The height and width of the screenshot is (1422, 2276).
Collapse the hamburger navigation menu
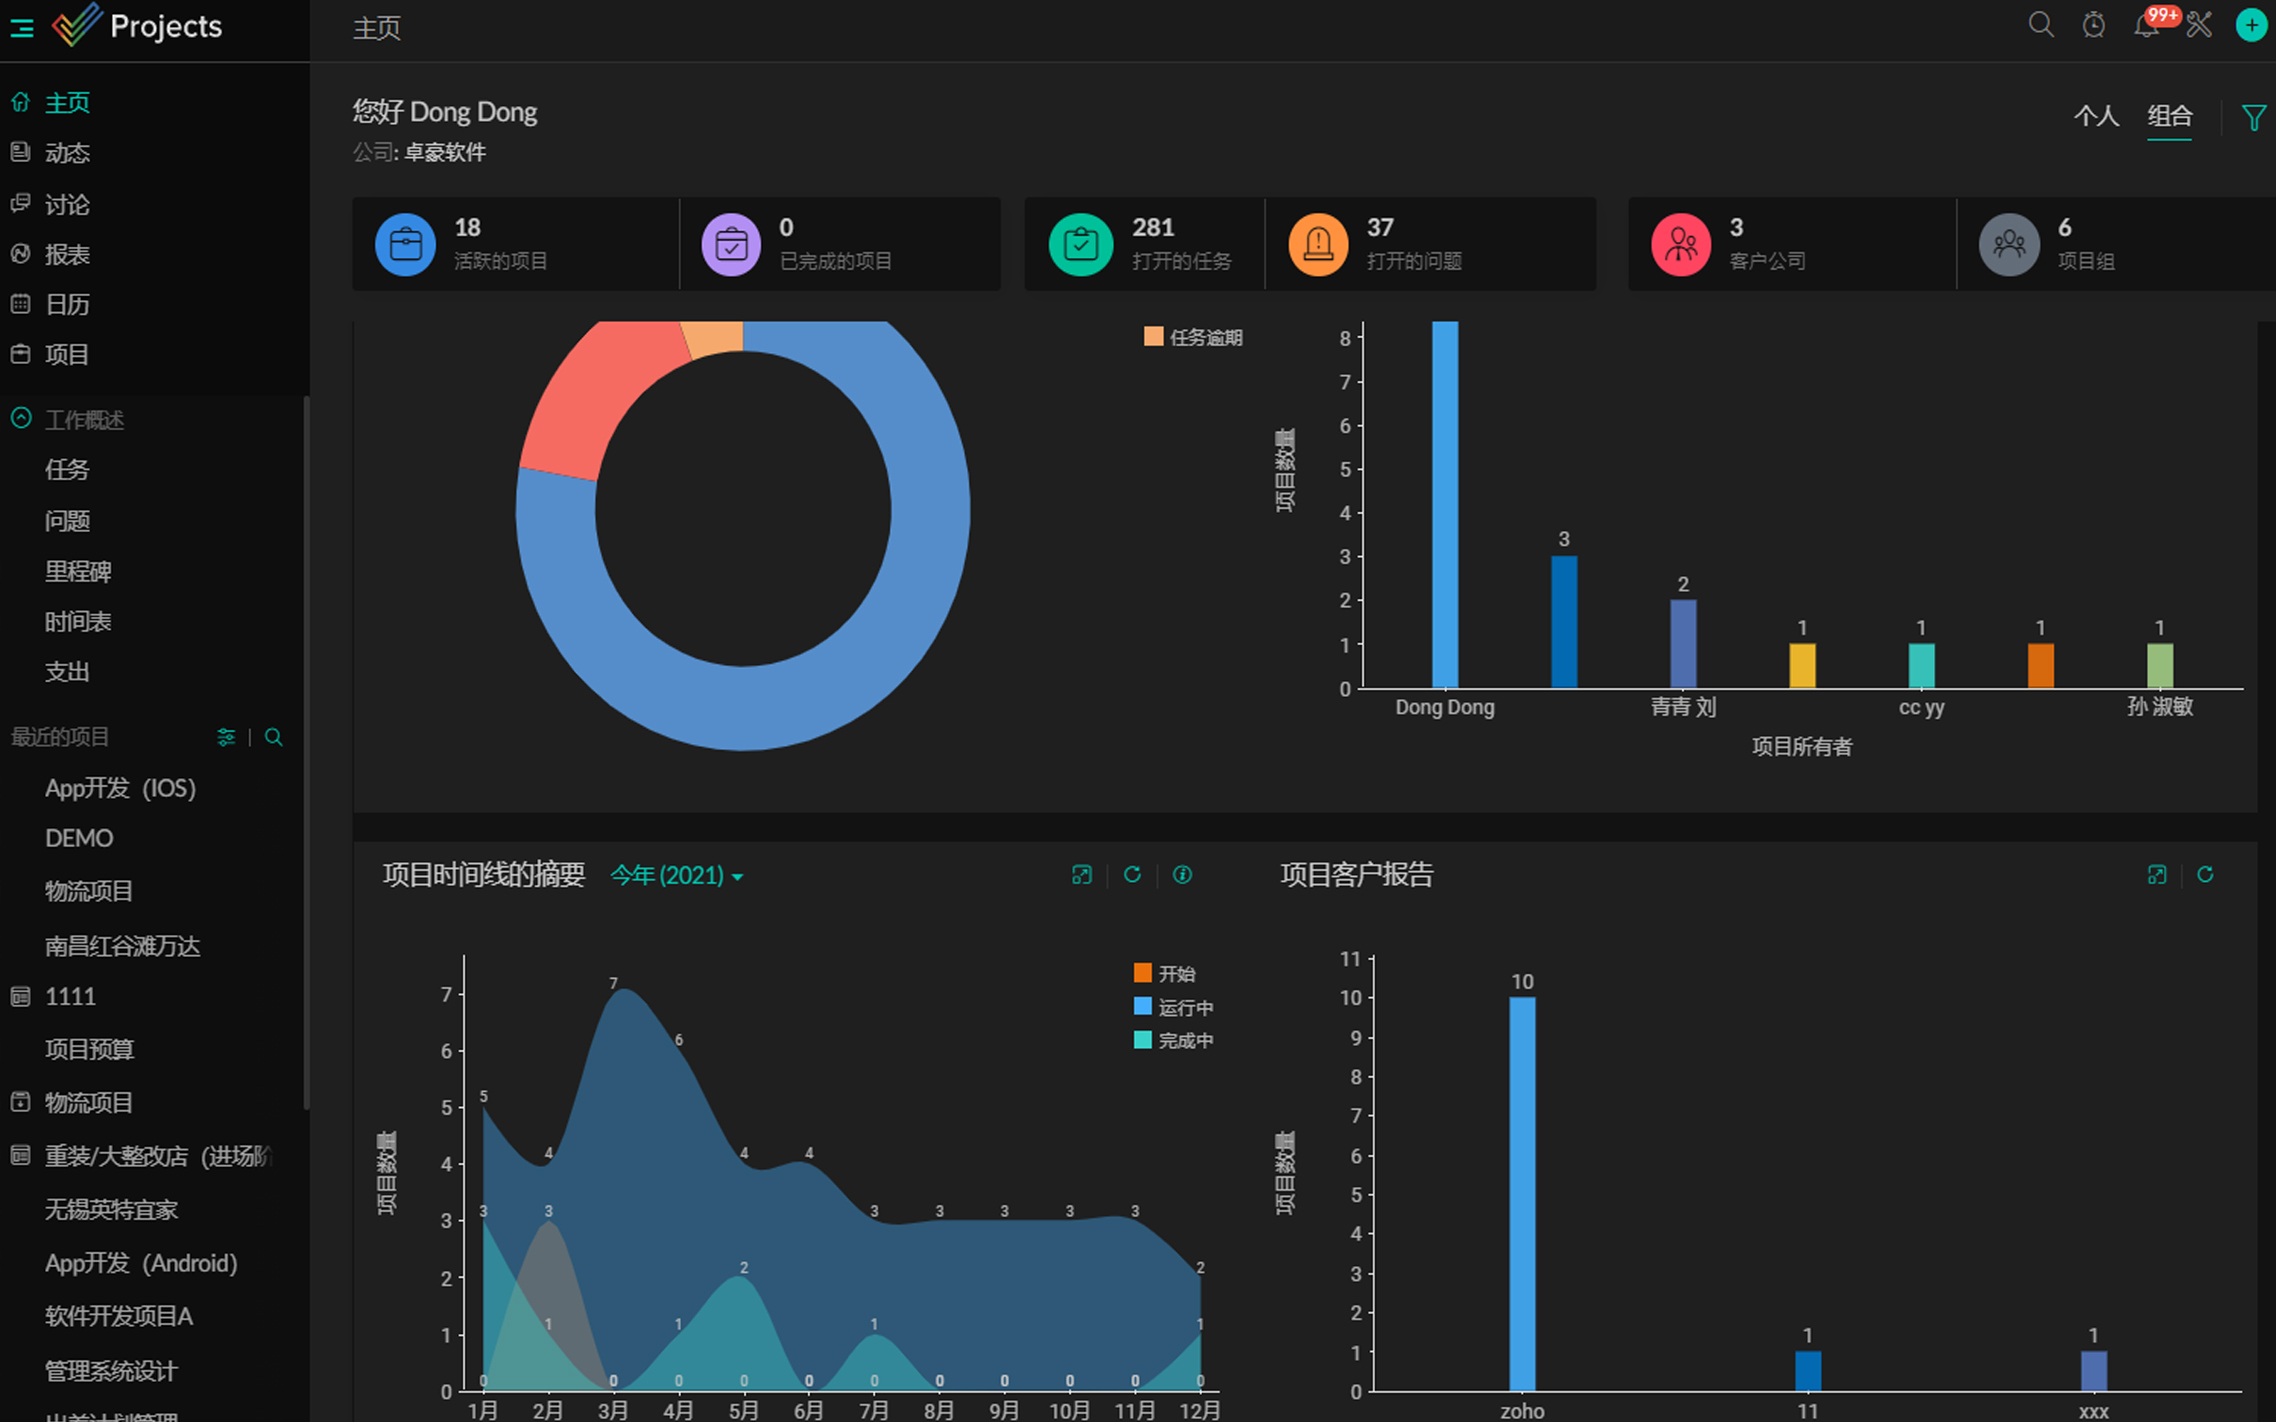pyautogui.click(x=22, y=28)
